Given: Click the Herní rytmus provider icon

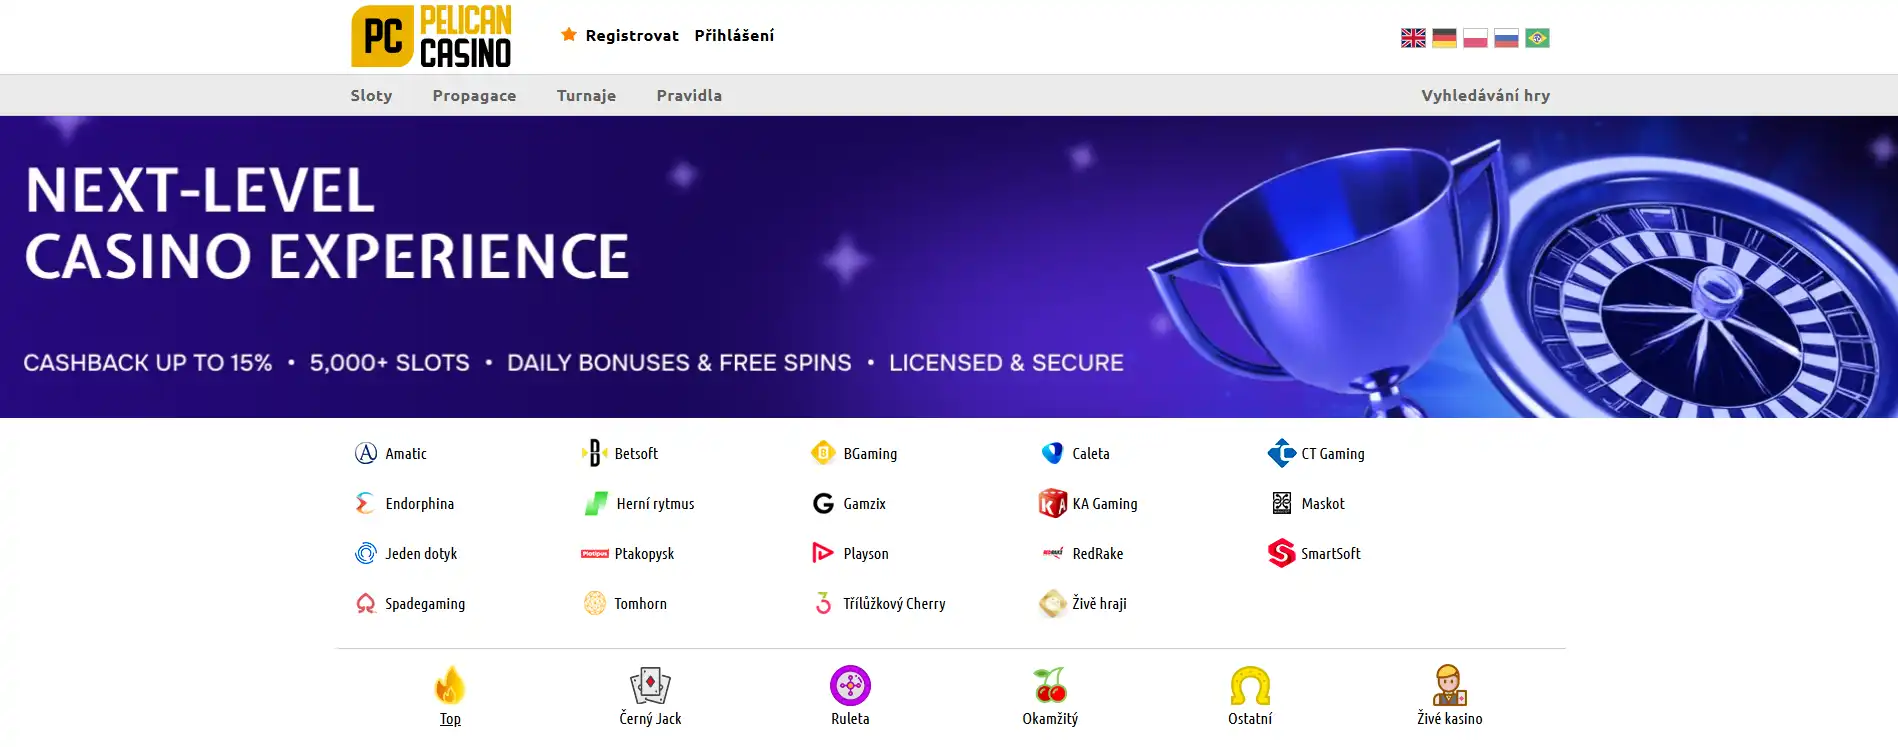Looking at the screenshot, I should (x=596, y=503).
